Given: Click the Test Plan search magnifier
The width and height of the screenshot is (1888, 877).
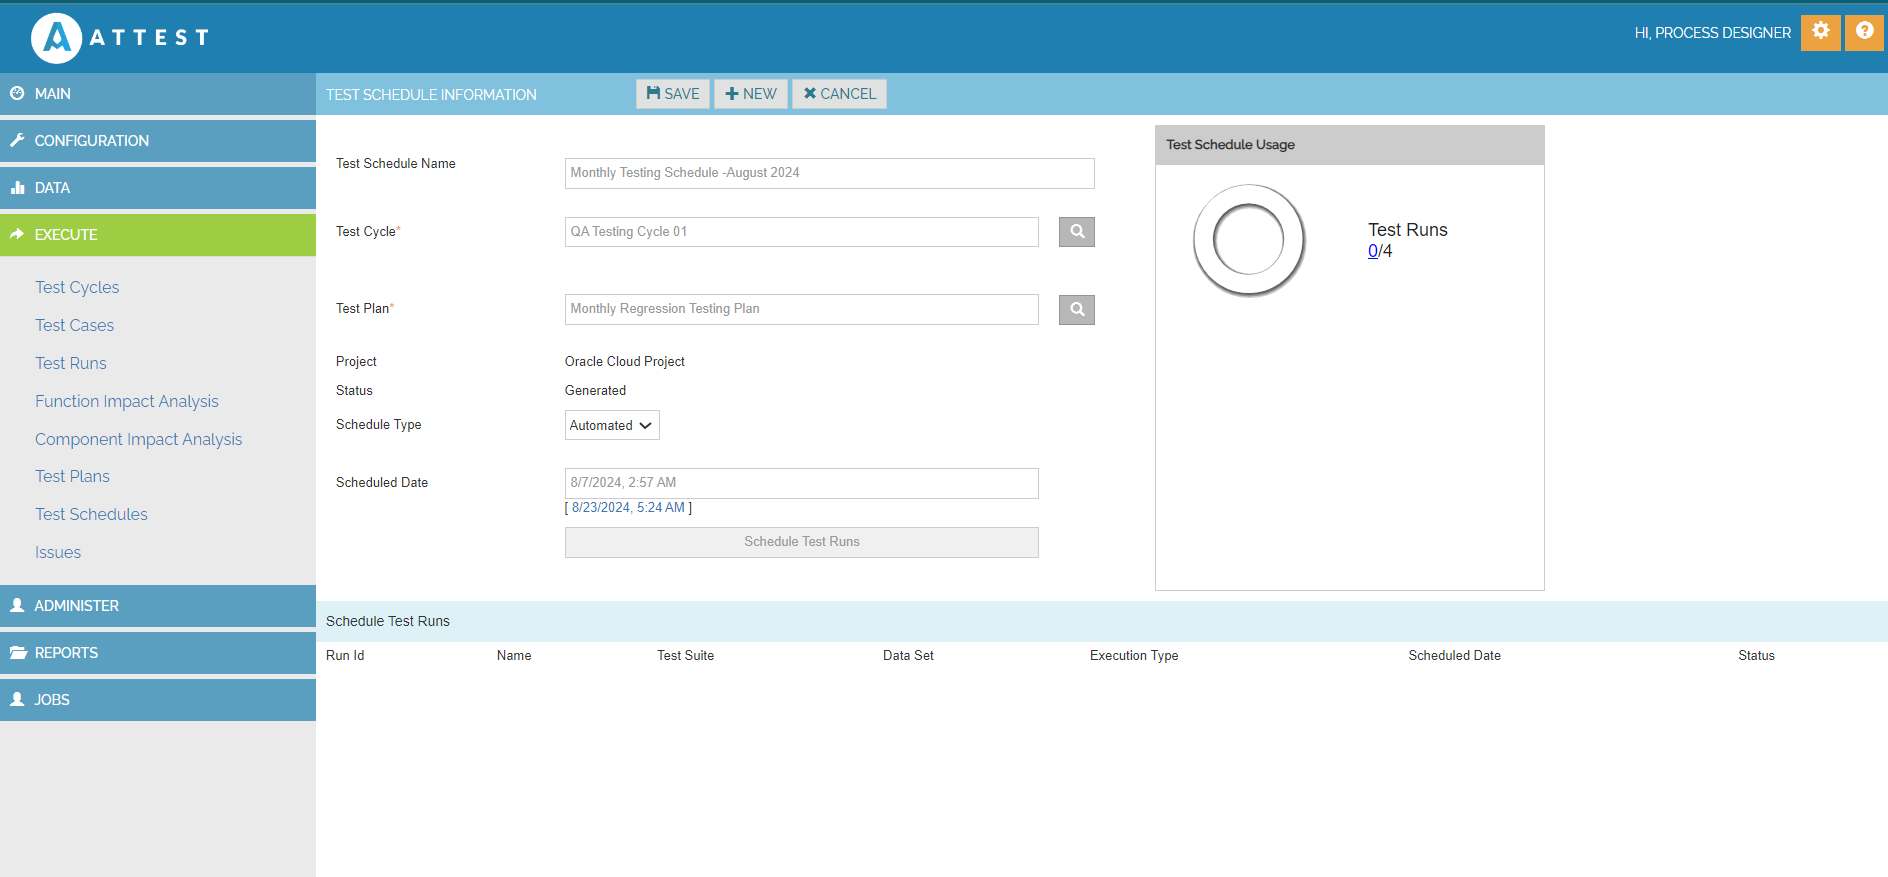Looking at the screenshot, I should 1077,309.
